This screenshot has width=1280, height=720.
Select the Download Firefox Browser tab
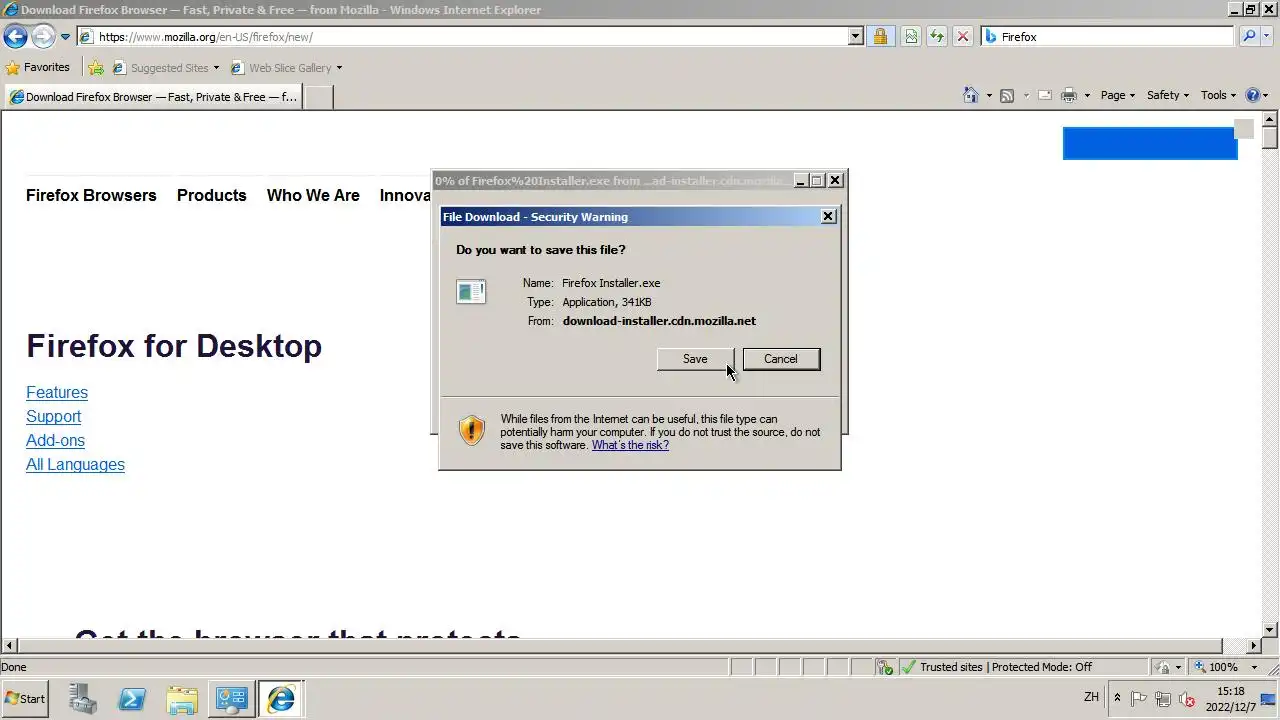tap(152, 97)
